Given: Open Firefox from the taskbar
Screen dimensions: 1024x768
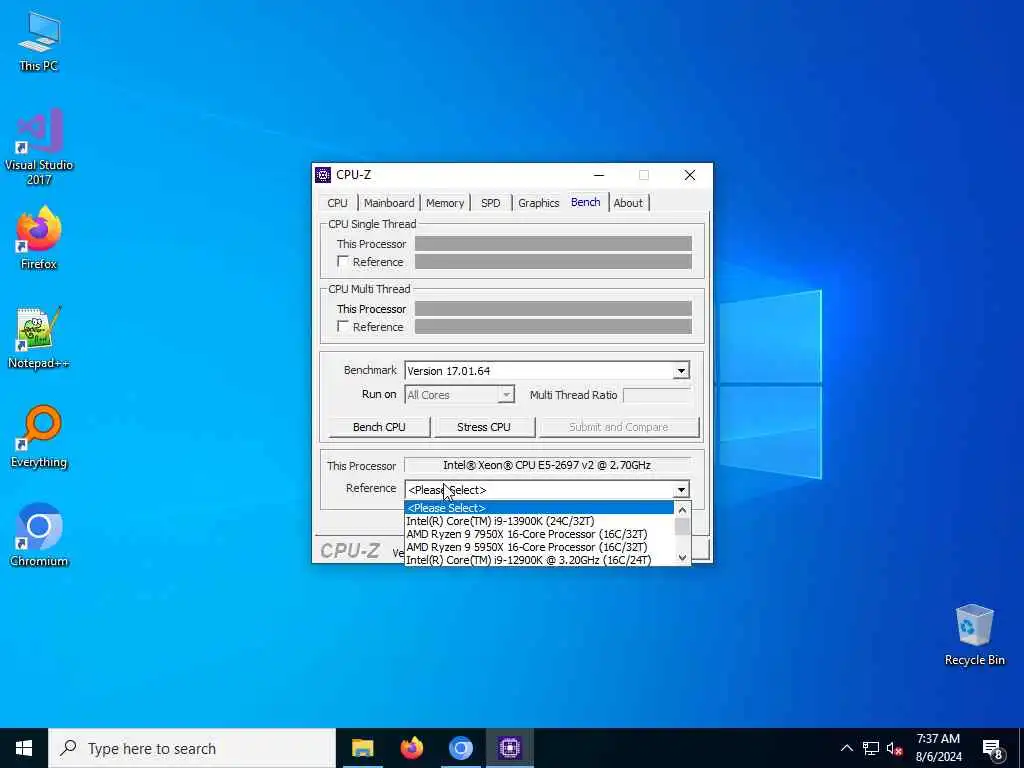Looking at the screenshot, I should click(411, 748).
